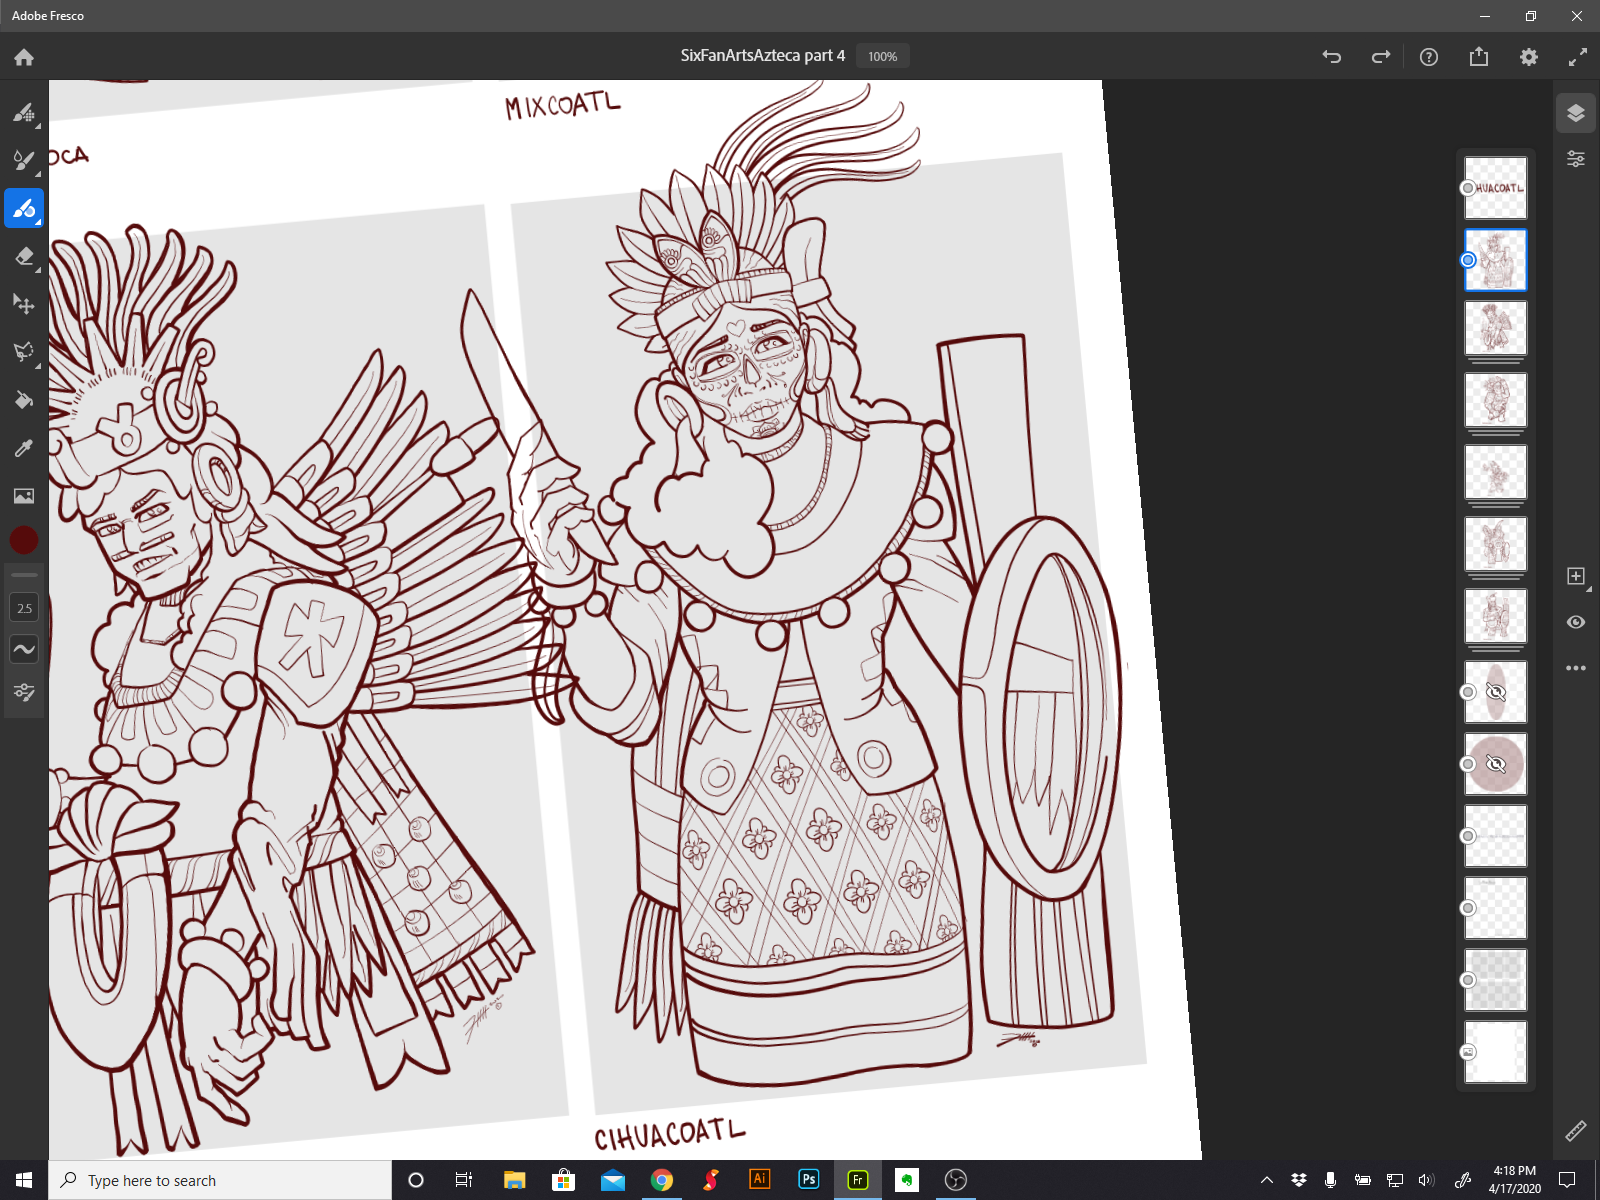
Task: Expand add layer options arrow
Action: (x=1590, y=589)
